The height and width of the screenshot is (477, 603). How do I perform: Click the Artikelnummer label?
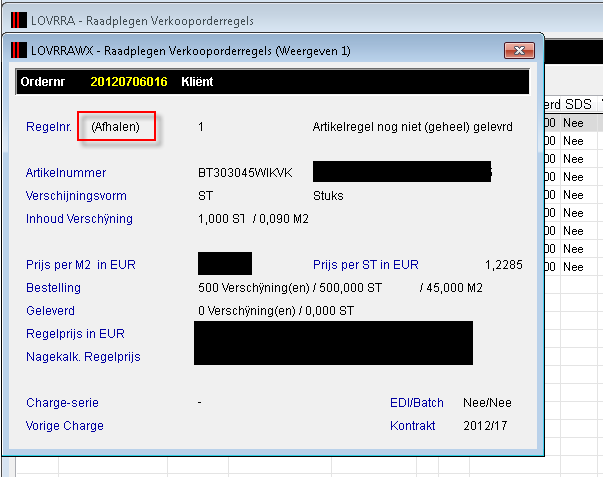tap(66, 173)
